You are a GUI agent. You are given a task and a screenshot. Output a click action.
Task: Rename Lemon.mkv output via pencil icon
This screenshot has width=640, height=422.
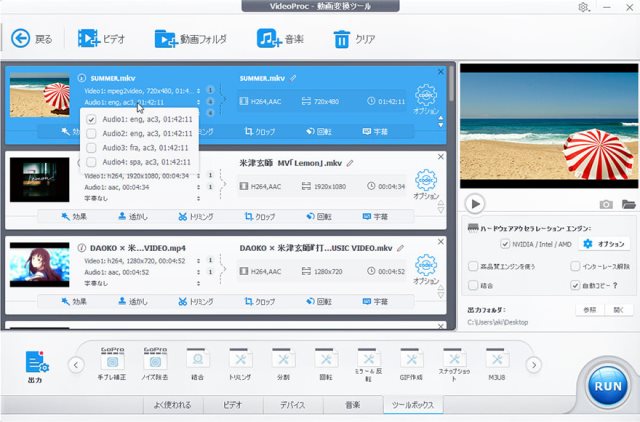[350, 163]
